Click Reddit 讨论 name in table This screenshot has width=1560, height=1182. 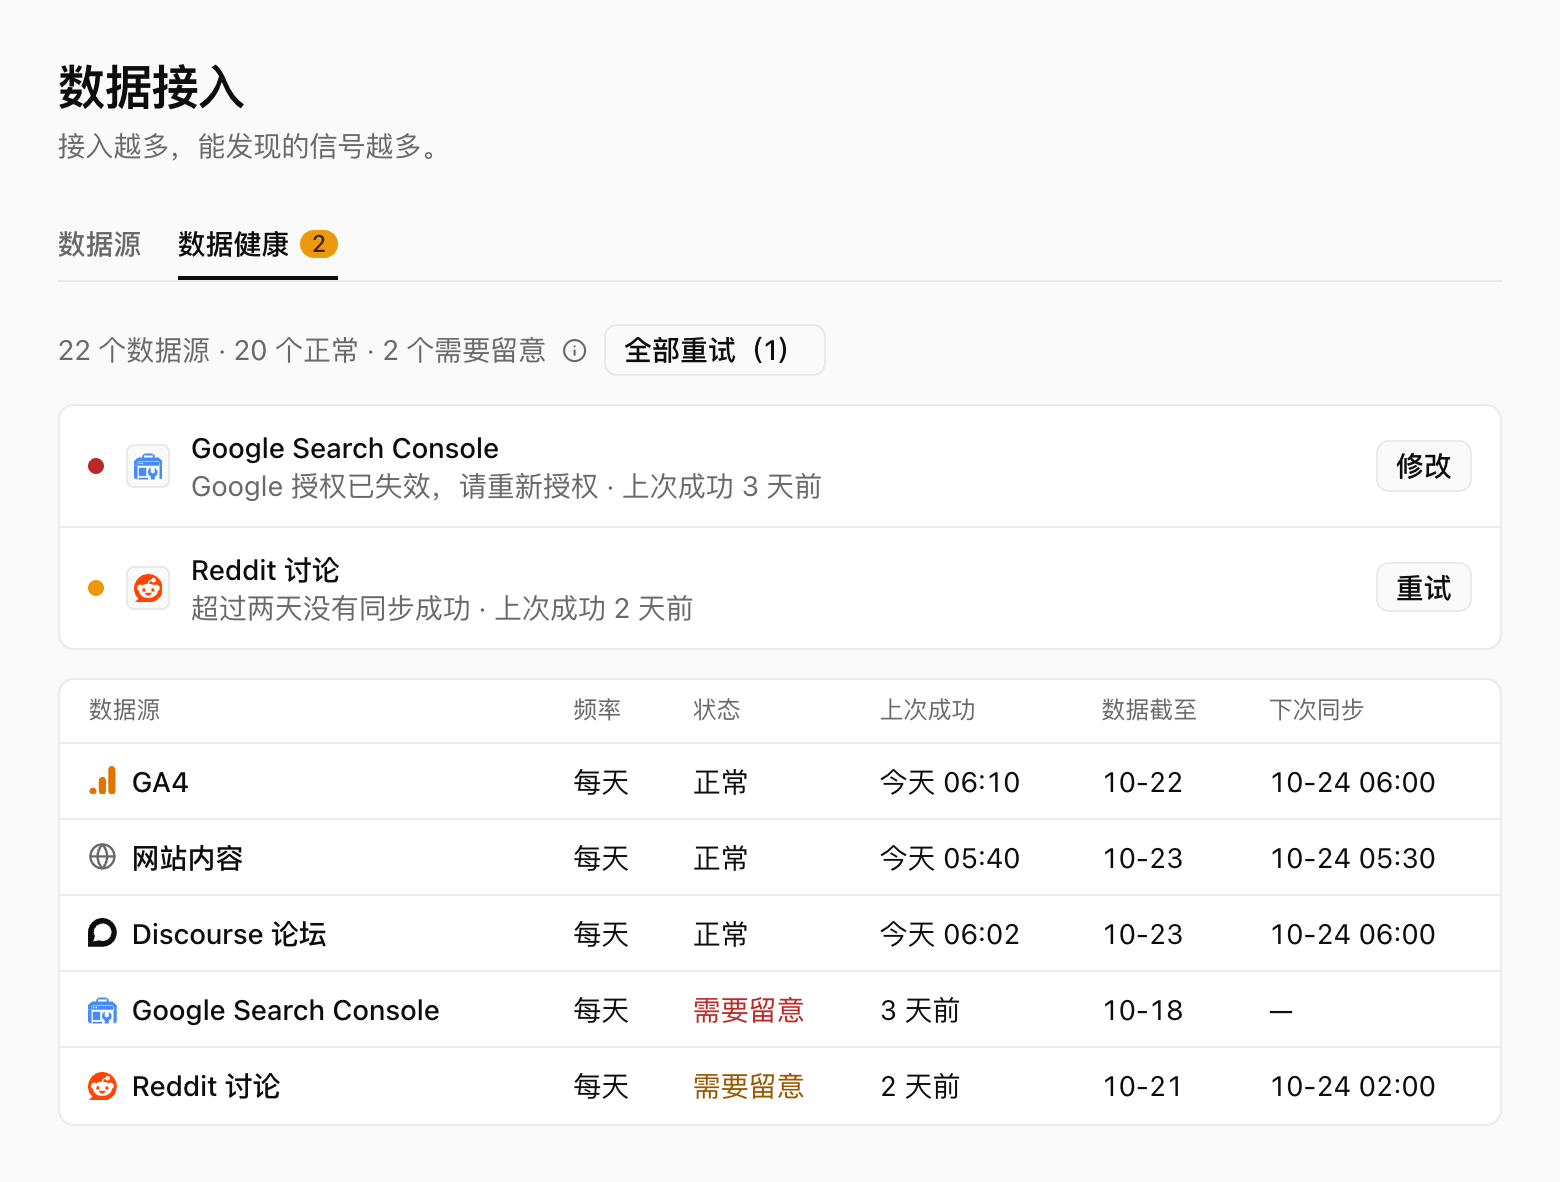(x=206, y=1086)
